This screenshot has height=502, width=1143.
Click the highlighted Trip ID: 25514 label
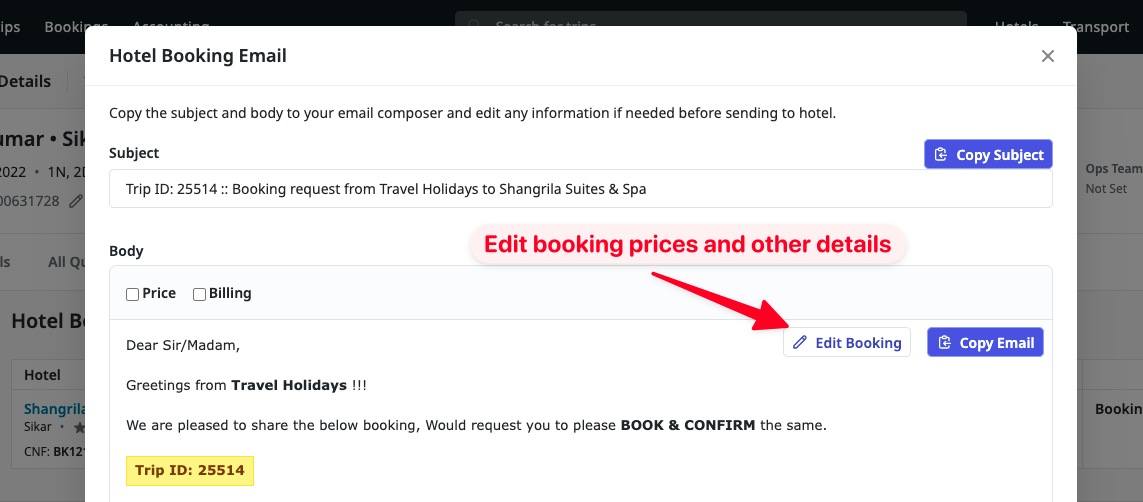pyautogui.click(x=190, y=470)
